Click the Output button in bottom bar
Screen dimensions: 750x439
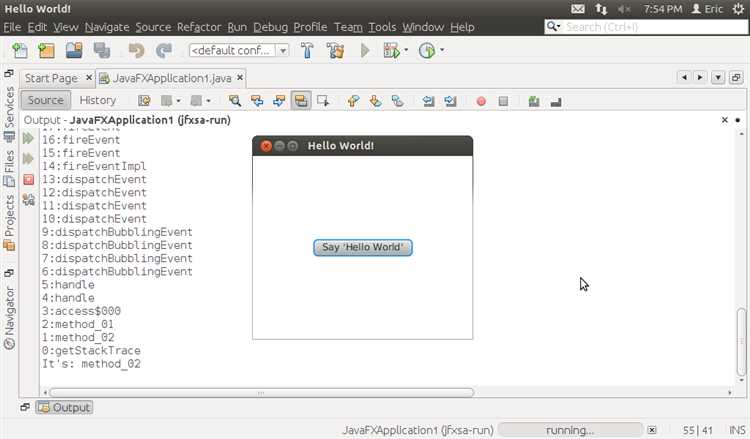64,407
